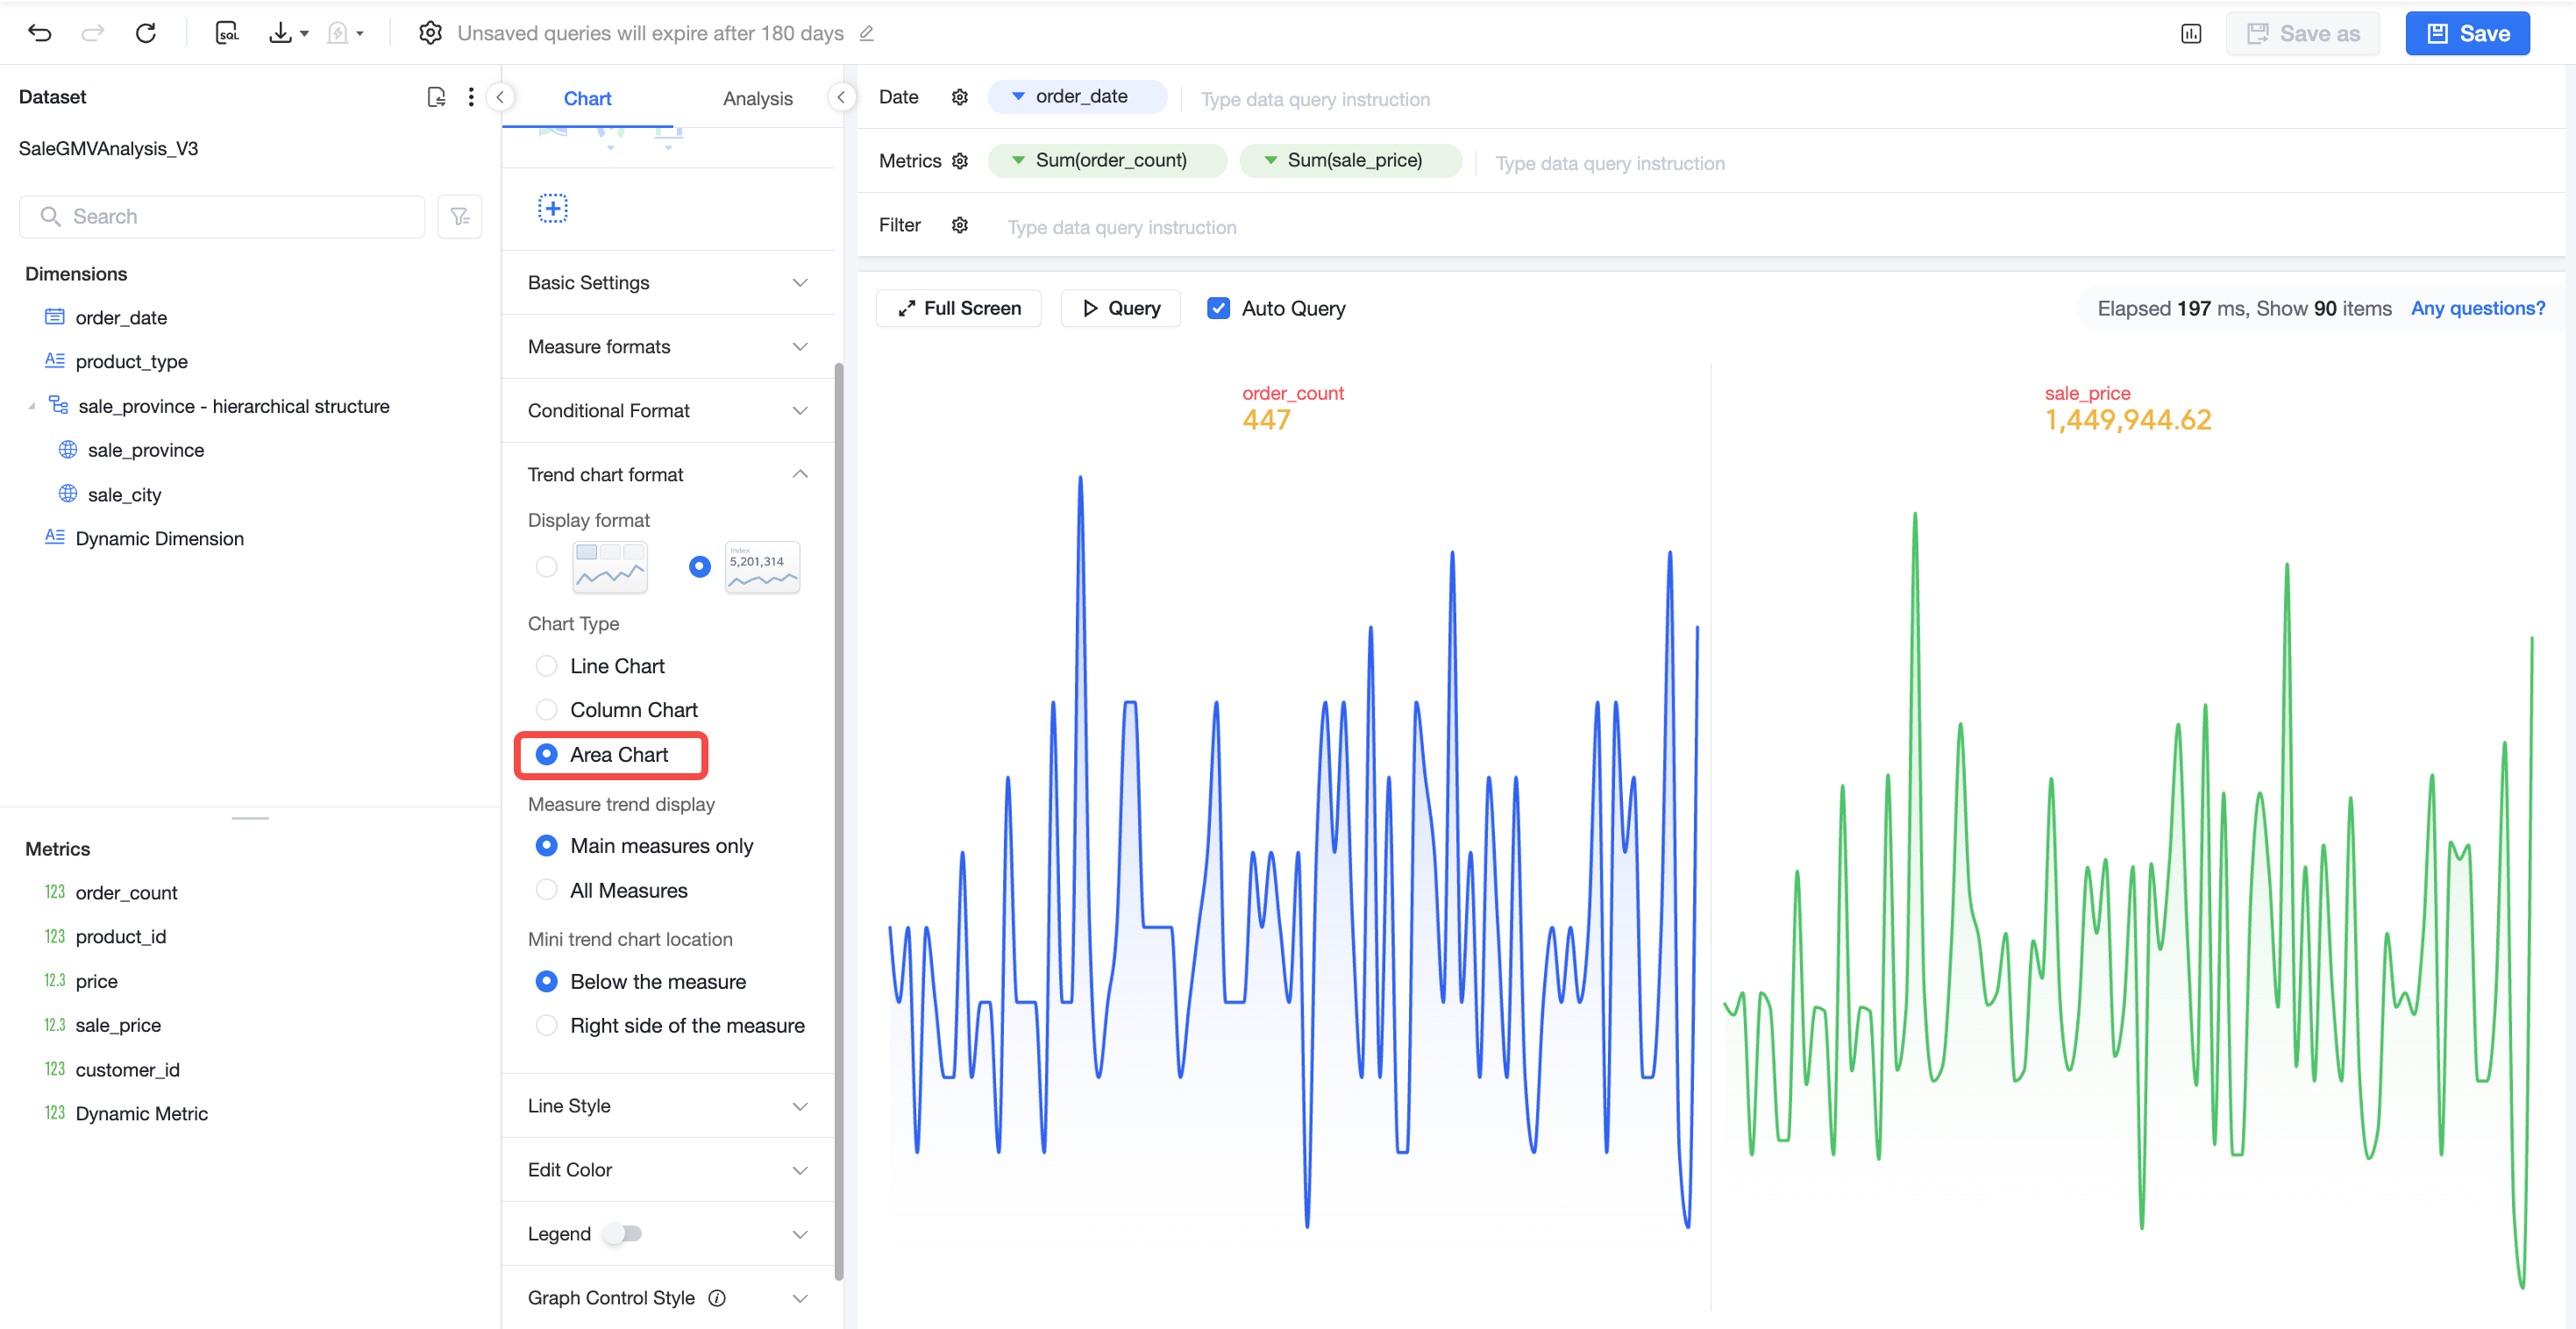Click the dataset Search input field

coord(222,216)
